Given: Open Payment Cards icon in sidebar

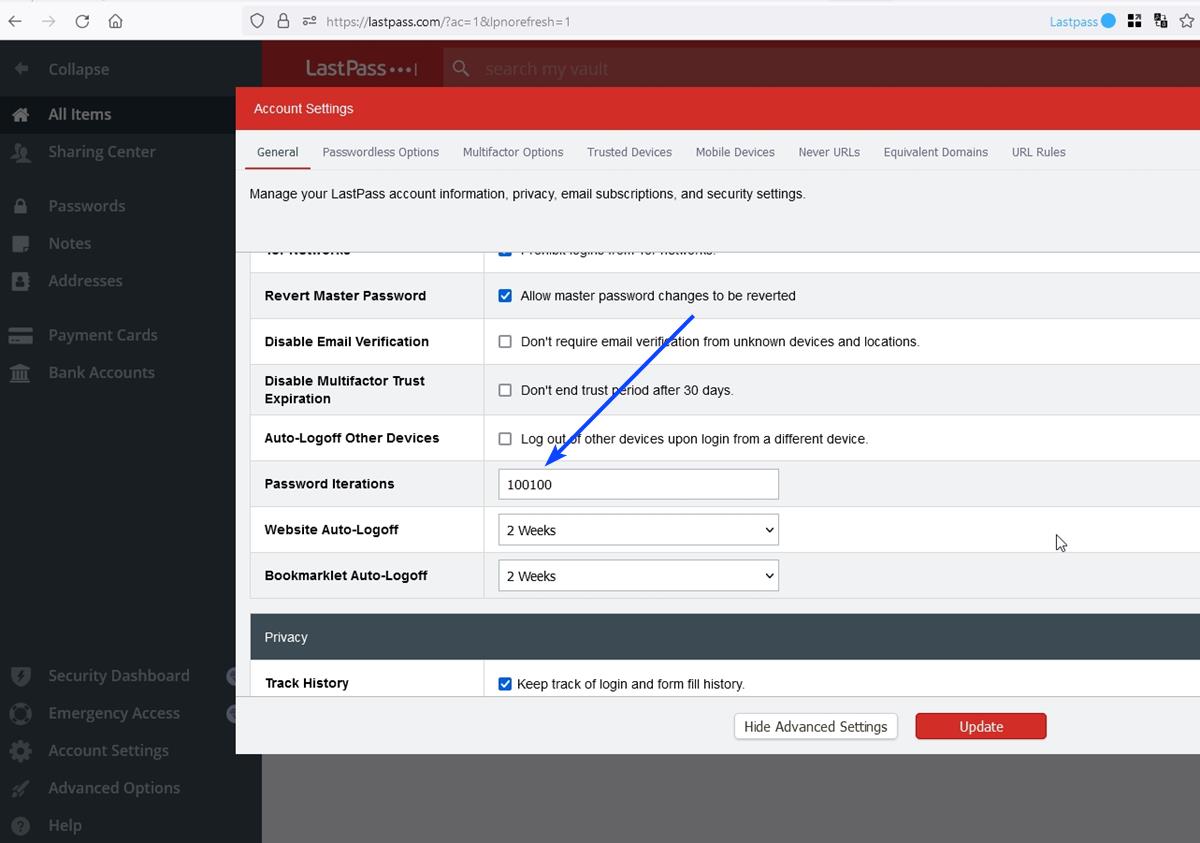Looking at the screenshot, I should pos(20,336).
